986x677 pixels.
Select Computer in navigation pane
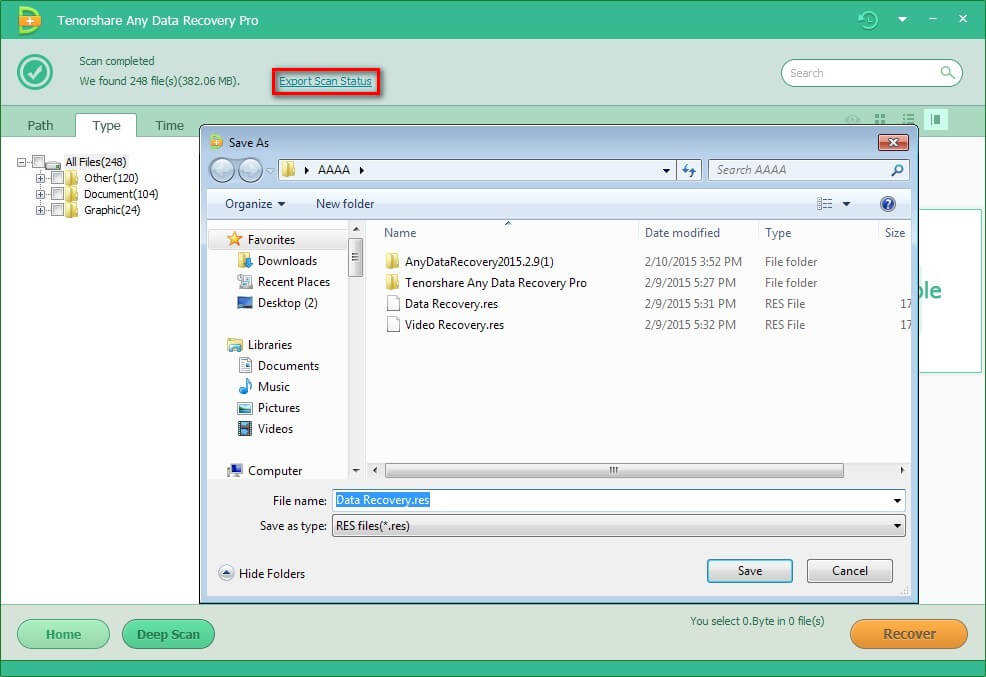click(275, 471)
